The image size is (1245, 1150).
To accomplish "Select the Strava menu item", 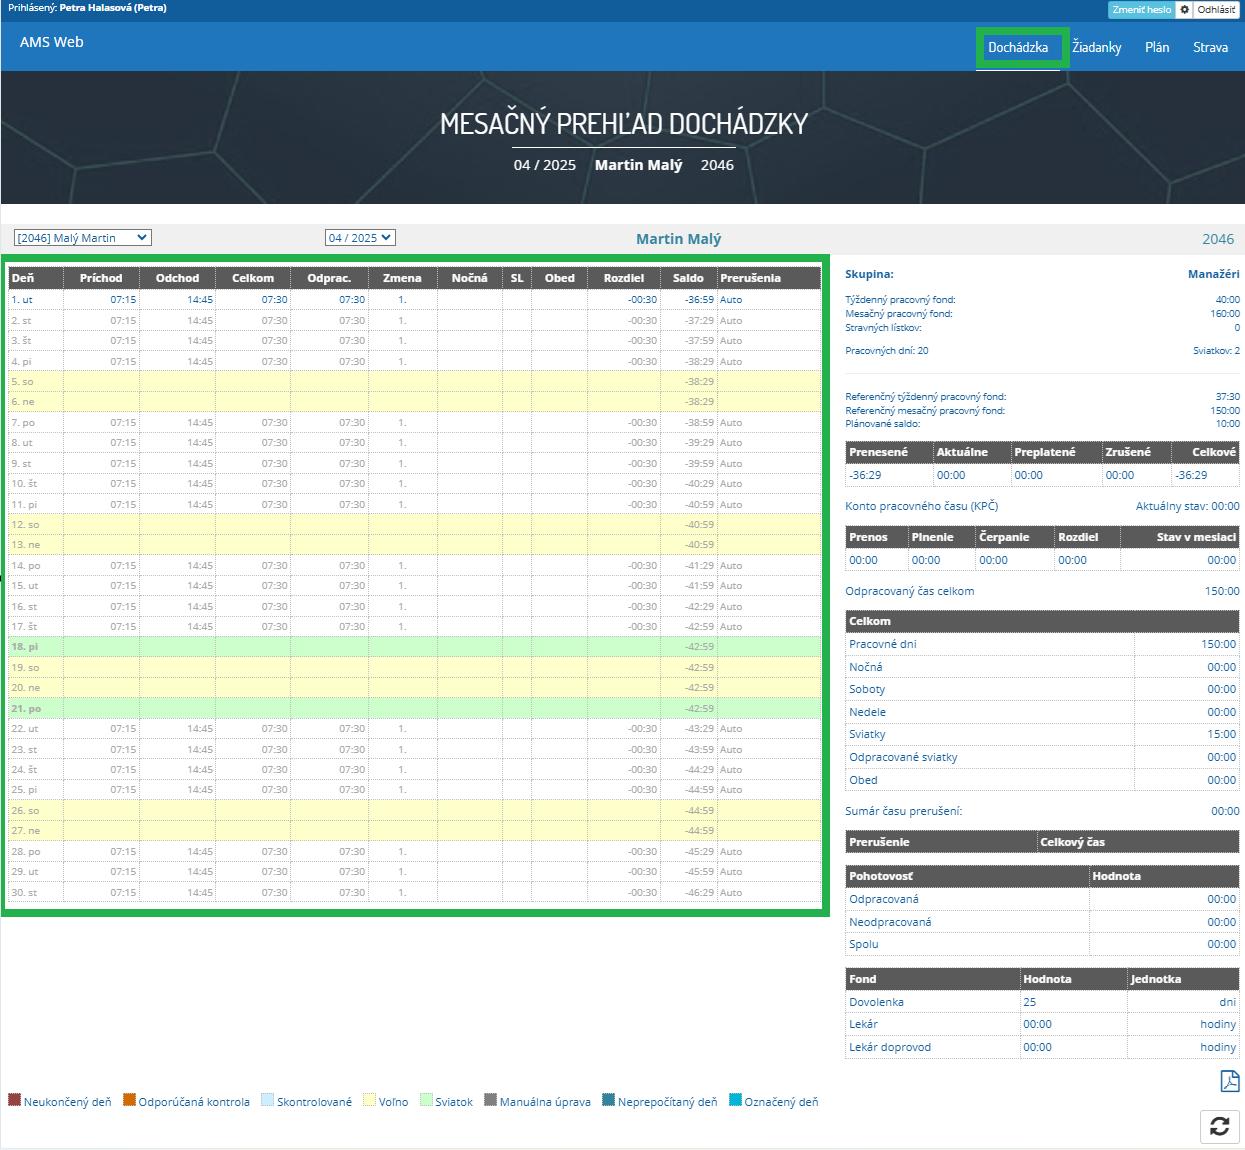I will coord(1210,47).
